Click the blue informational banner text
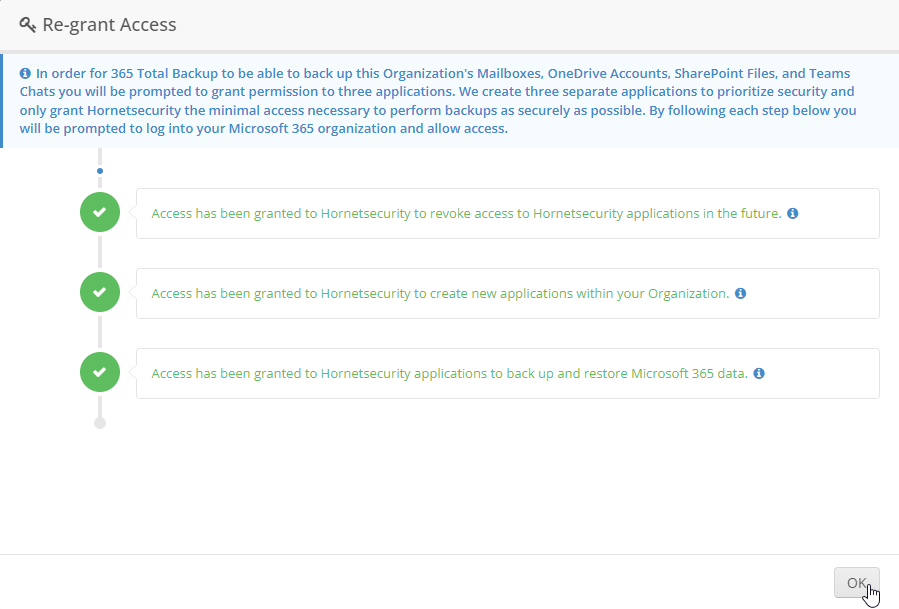Image resolution: width=899 pixels, height=609 pixels. (x=440, y=100)
